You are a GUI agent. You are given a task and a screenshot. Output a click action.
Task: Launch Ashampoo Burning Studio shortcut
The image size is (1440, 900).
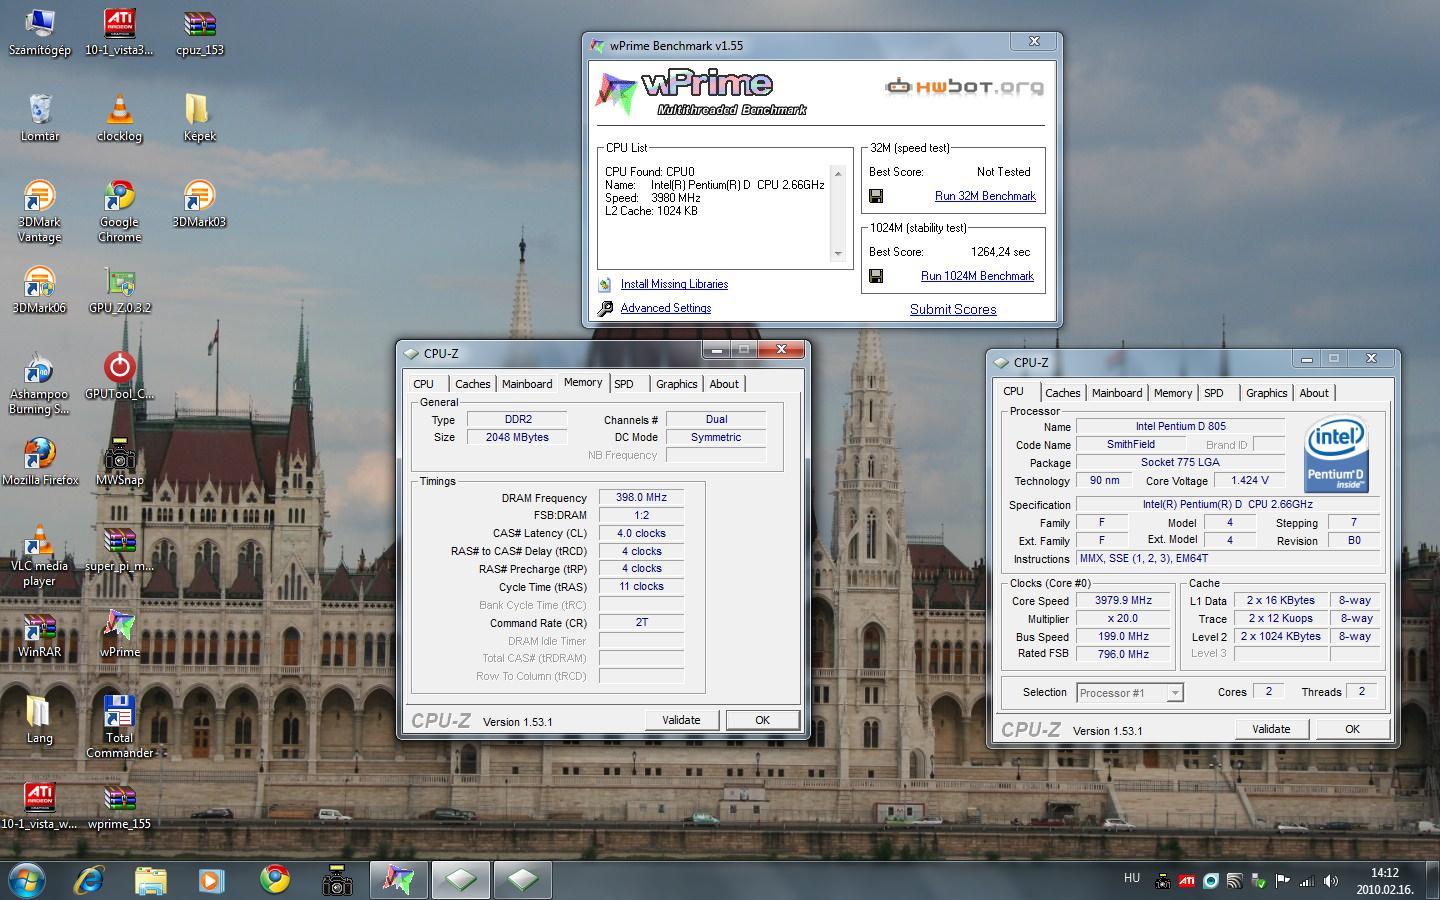[x=39, y=383]
